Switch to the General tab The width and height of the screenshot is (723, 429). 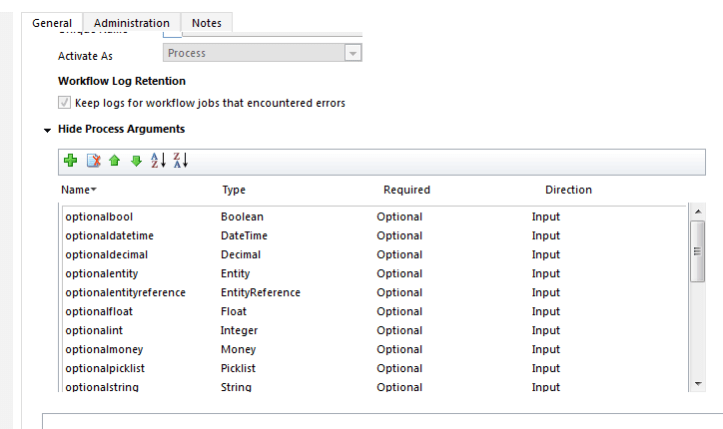click(x=52, y=23)
